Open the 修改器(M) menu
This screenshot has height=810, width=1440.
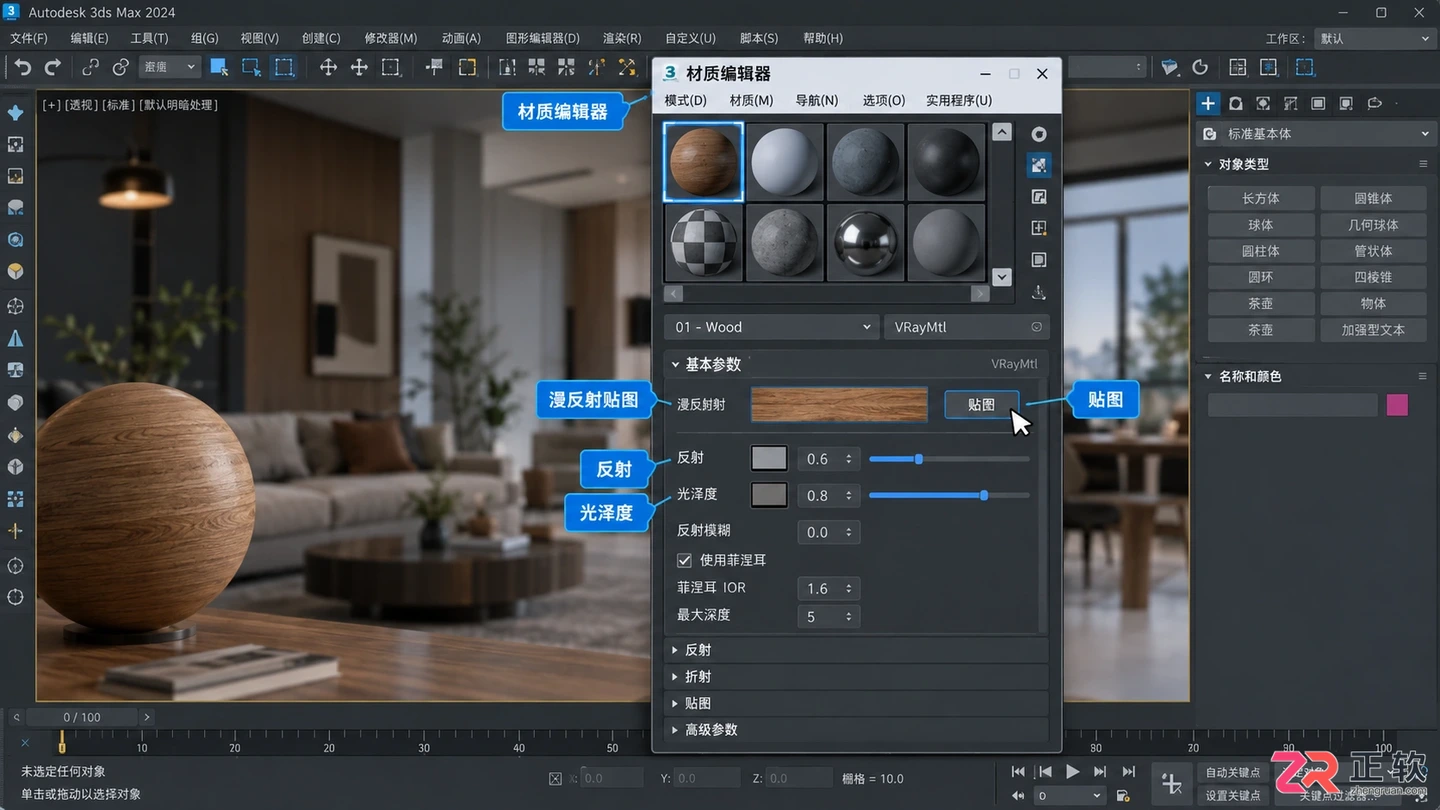[x=390, y=38]
